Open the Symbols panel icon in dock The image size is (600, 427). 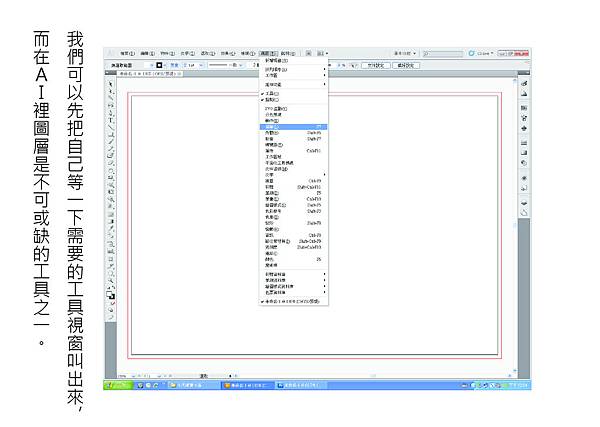point(524,128)
